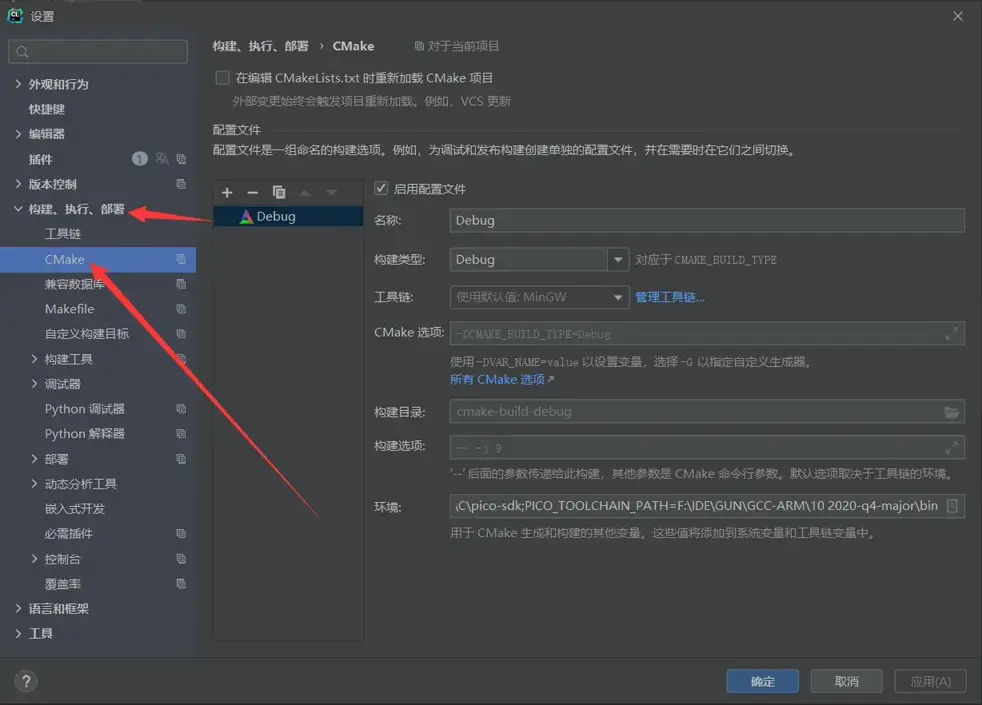Open the build directory folder browser
This screenshot has height=705, width=982.
[953, 411]
